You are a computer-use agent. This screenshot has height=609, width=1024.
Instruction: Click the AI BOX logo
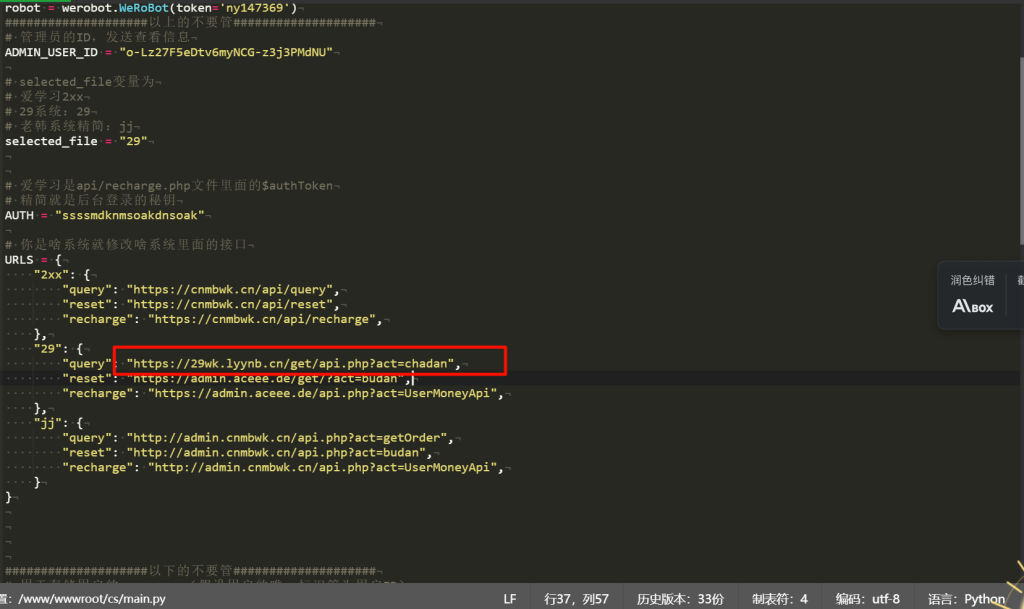click(972, 307)
